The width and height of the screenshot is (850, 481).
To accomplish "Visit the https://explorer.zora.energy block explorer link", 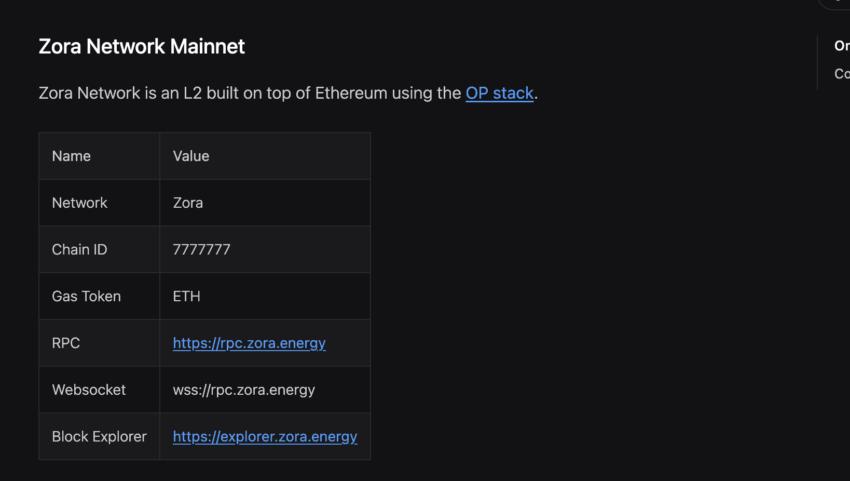I will click(x=264, y=436).
